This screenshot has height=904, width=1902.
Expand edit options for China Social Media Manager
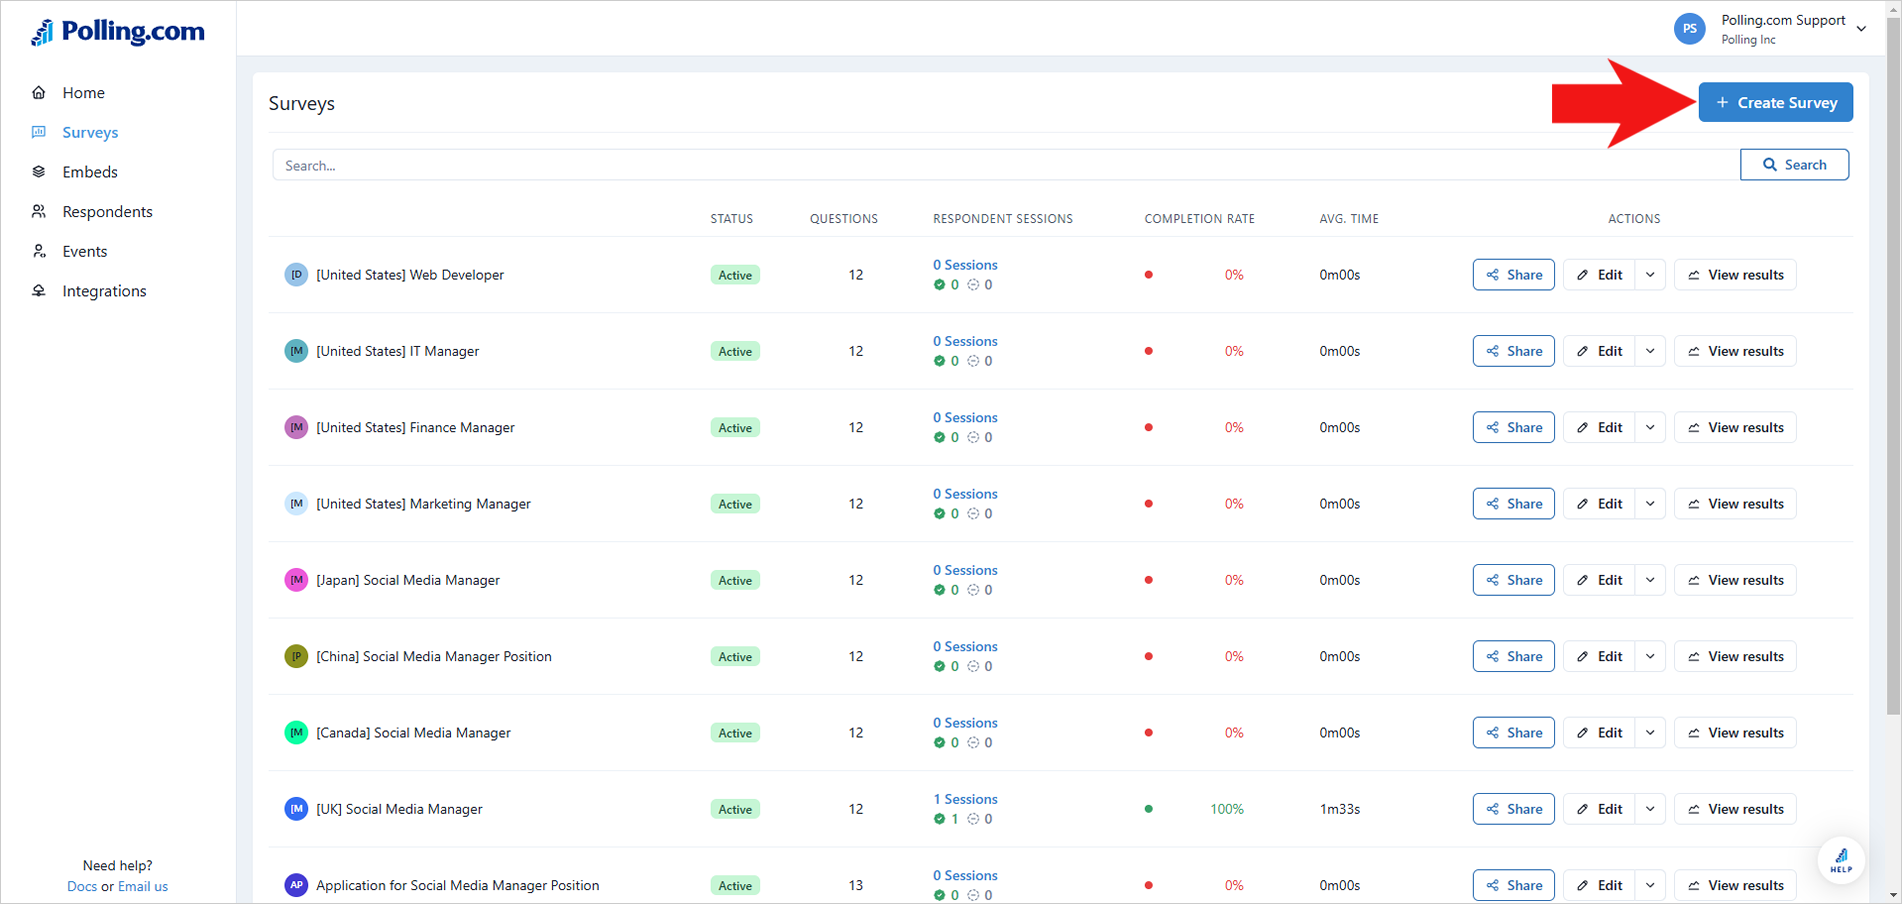click(1650, 656)
